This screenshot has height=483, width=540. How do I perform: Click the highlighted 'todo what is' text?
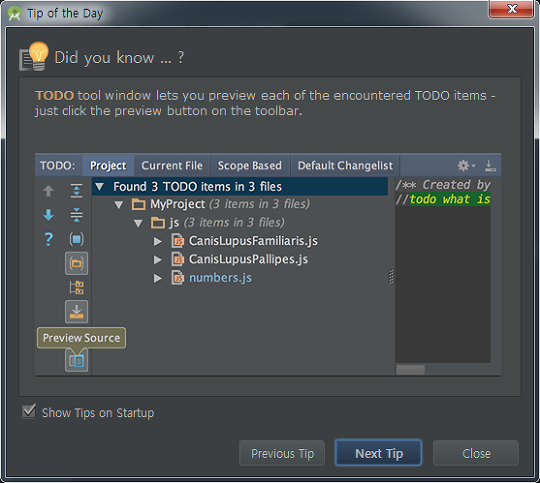click(x=449, y=199)
